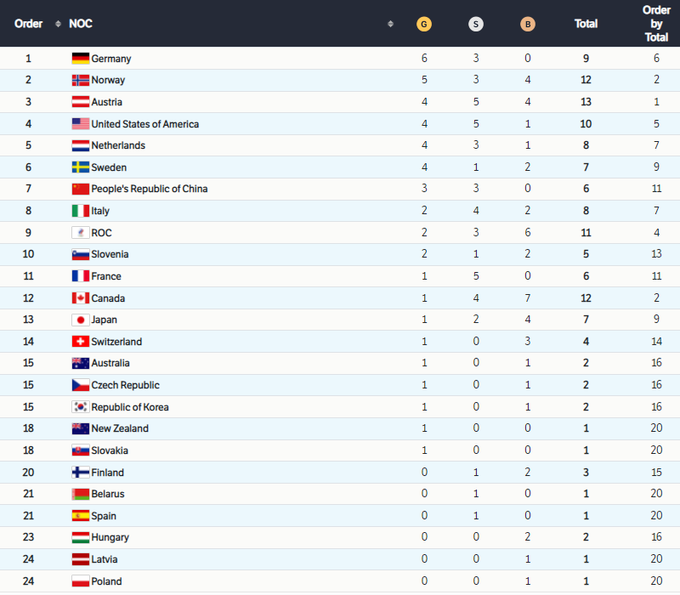The height and width of the screenshot is (595, 680).
Task: Click the bronze medal column icon
Action: [527, 24]
